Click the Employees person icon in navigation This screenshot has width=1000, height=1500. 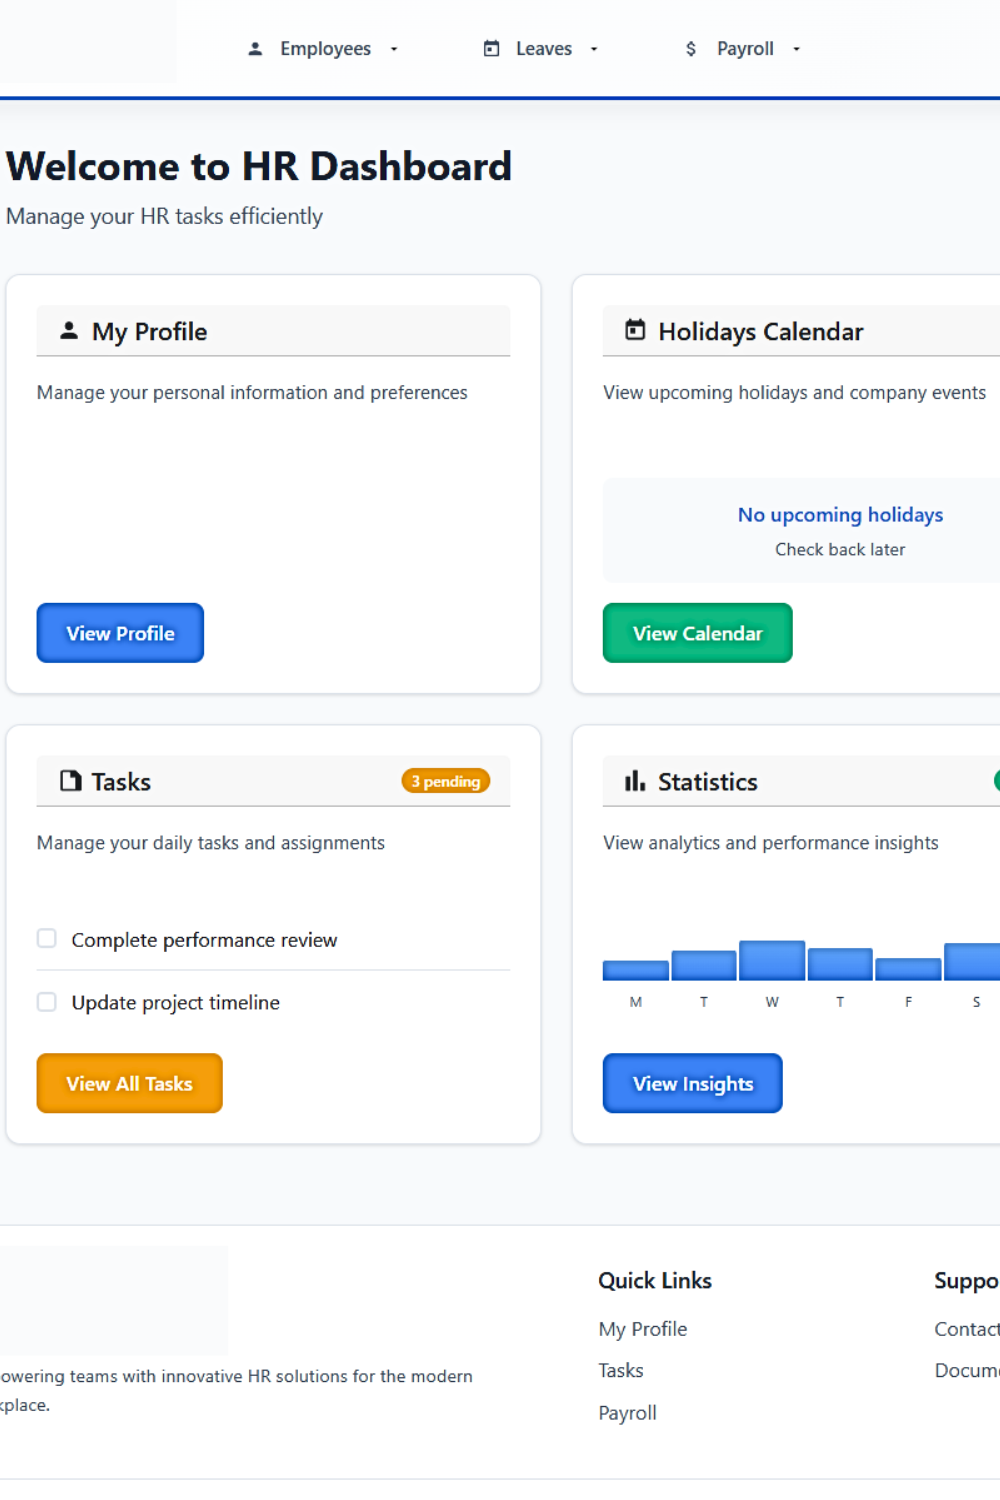click(x=255, y=47)
